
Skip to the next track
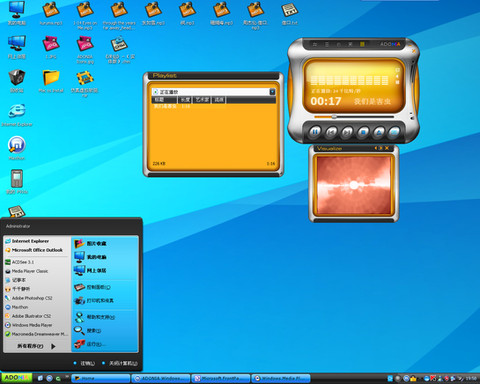point(347,132)
